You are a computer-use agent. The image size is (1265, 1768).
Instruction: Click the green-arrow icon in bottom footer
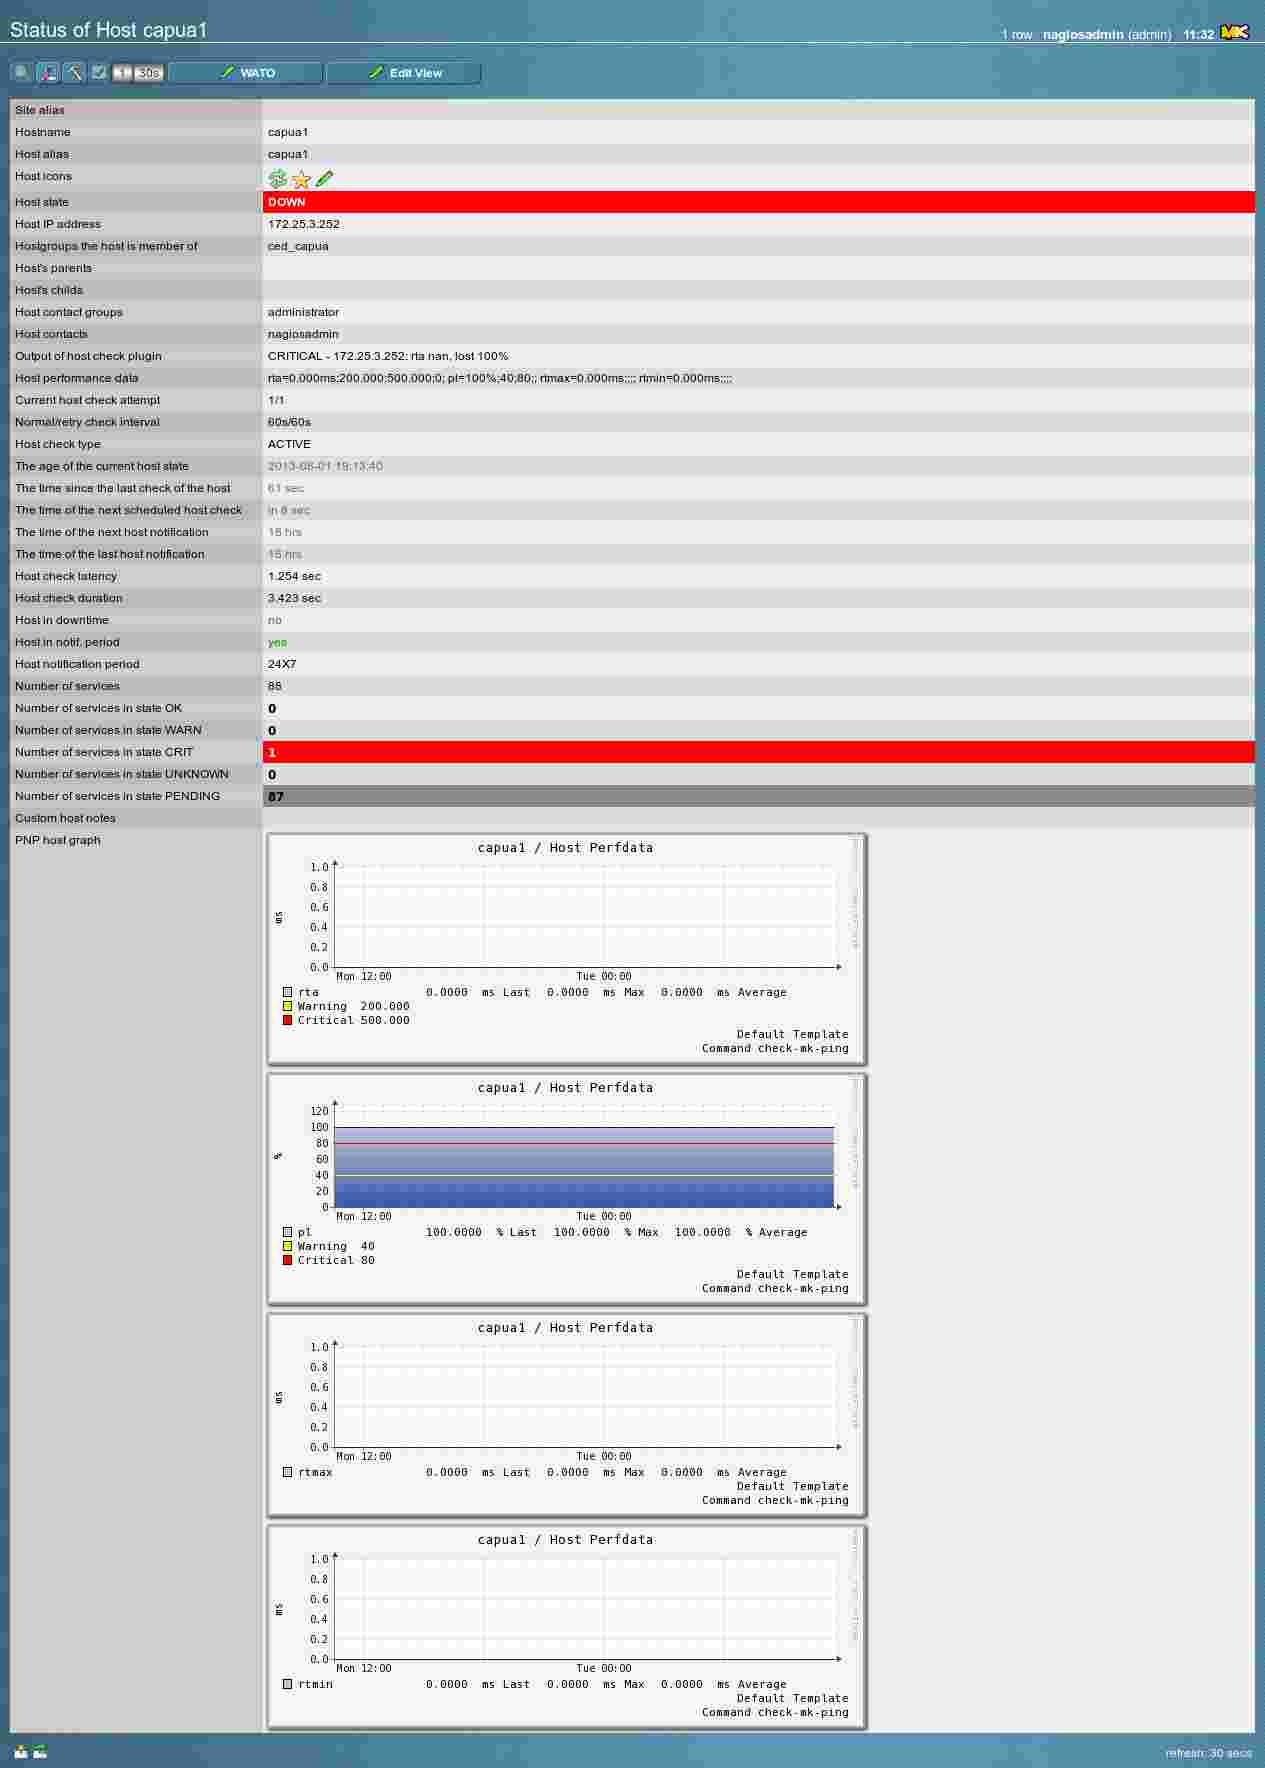[40, 1751]
